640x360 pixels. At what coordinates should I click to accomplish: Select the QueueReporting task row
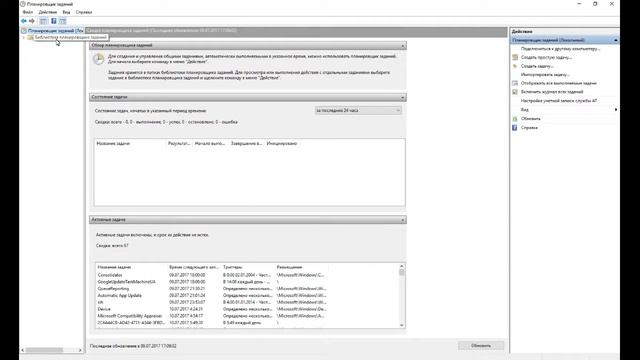coord(212,289)
